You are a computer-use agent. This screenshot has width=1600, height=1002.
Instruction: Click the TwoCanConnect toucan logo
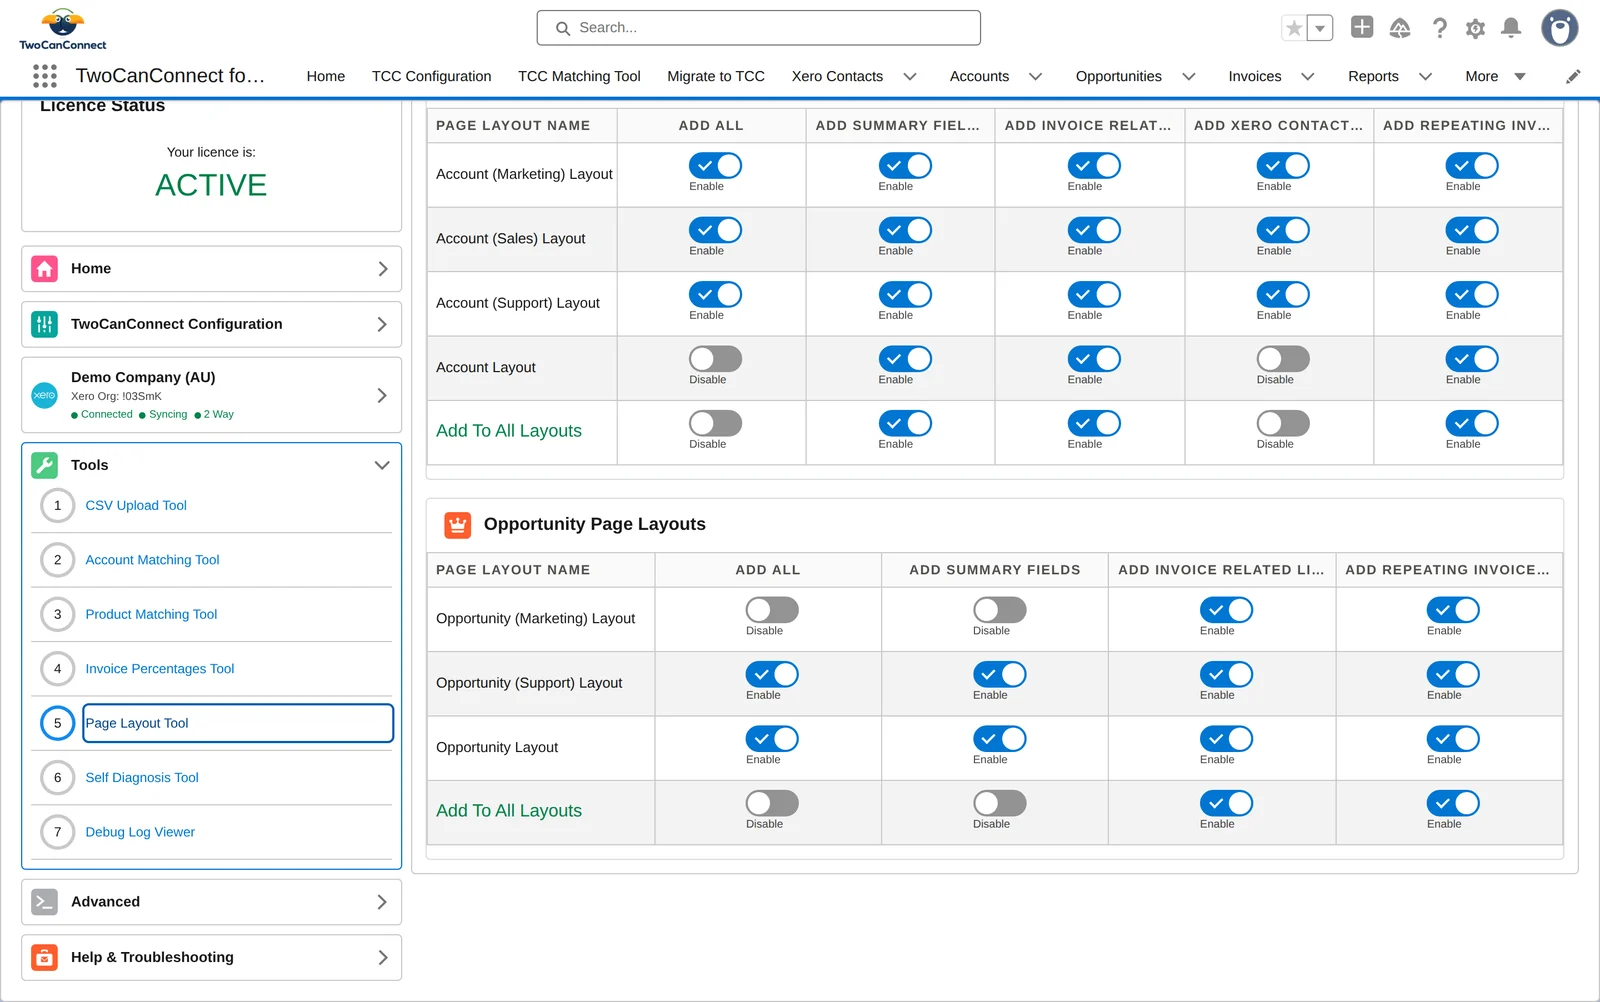pos(63,29)
